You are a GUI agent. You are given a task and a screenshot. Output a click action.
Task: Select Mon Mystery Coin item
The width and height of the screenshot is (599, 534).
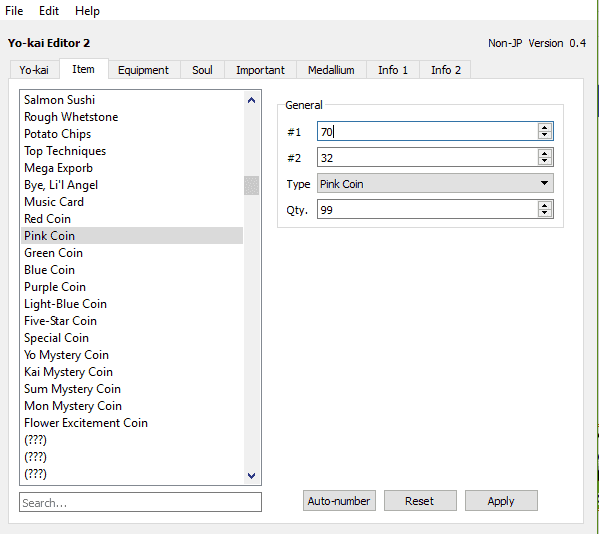click(132, 406)
